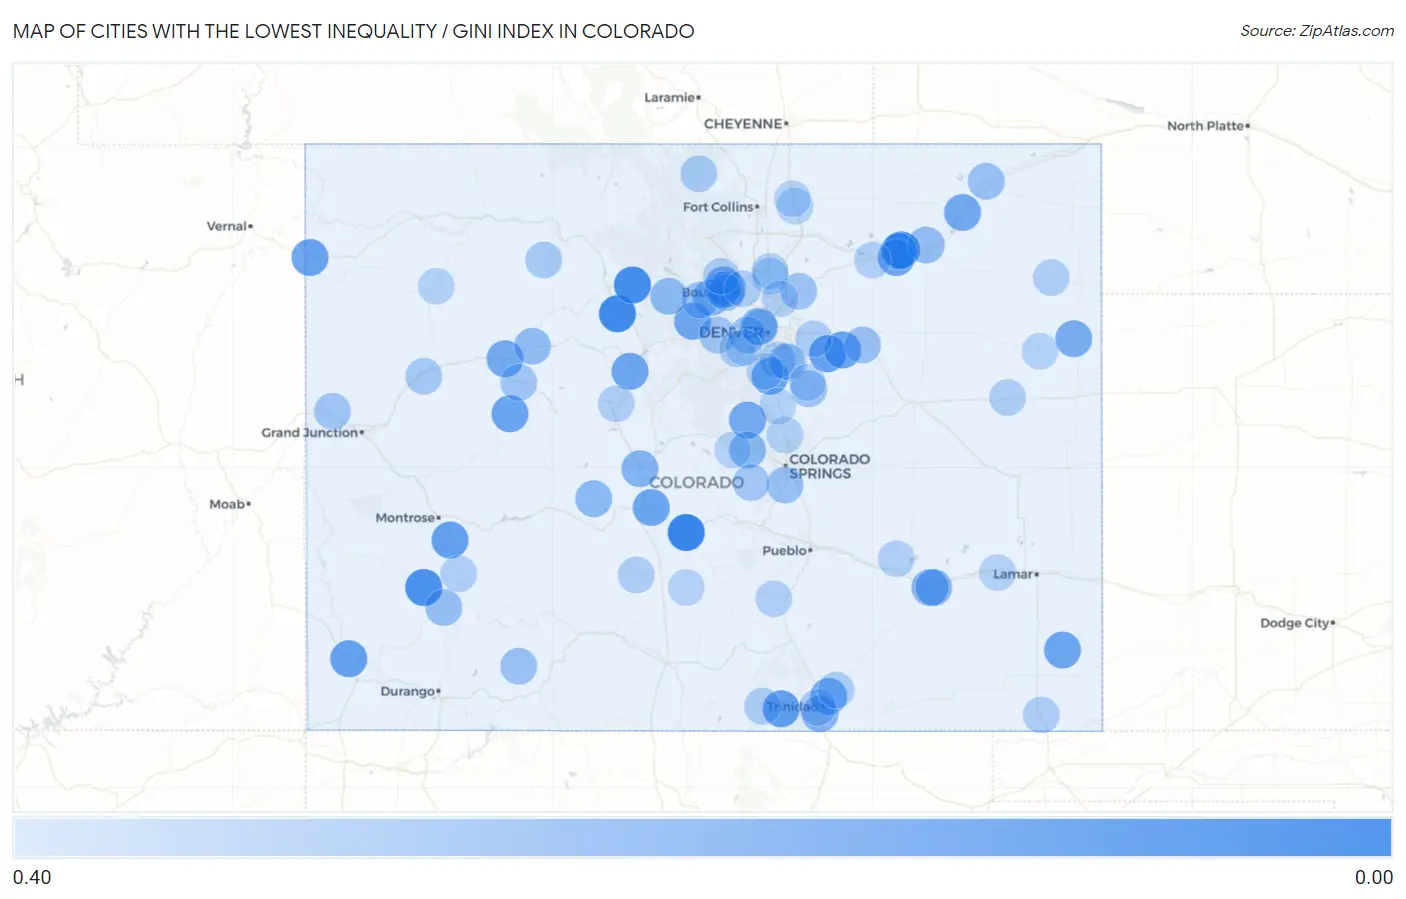The width and height of the screenshot is (1406, 899).
Task: Click the data bubble northwest of Durango
Action: (349, 659)
